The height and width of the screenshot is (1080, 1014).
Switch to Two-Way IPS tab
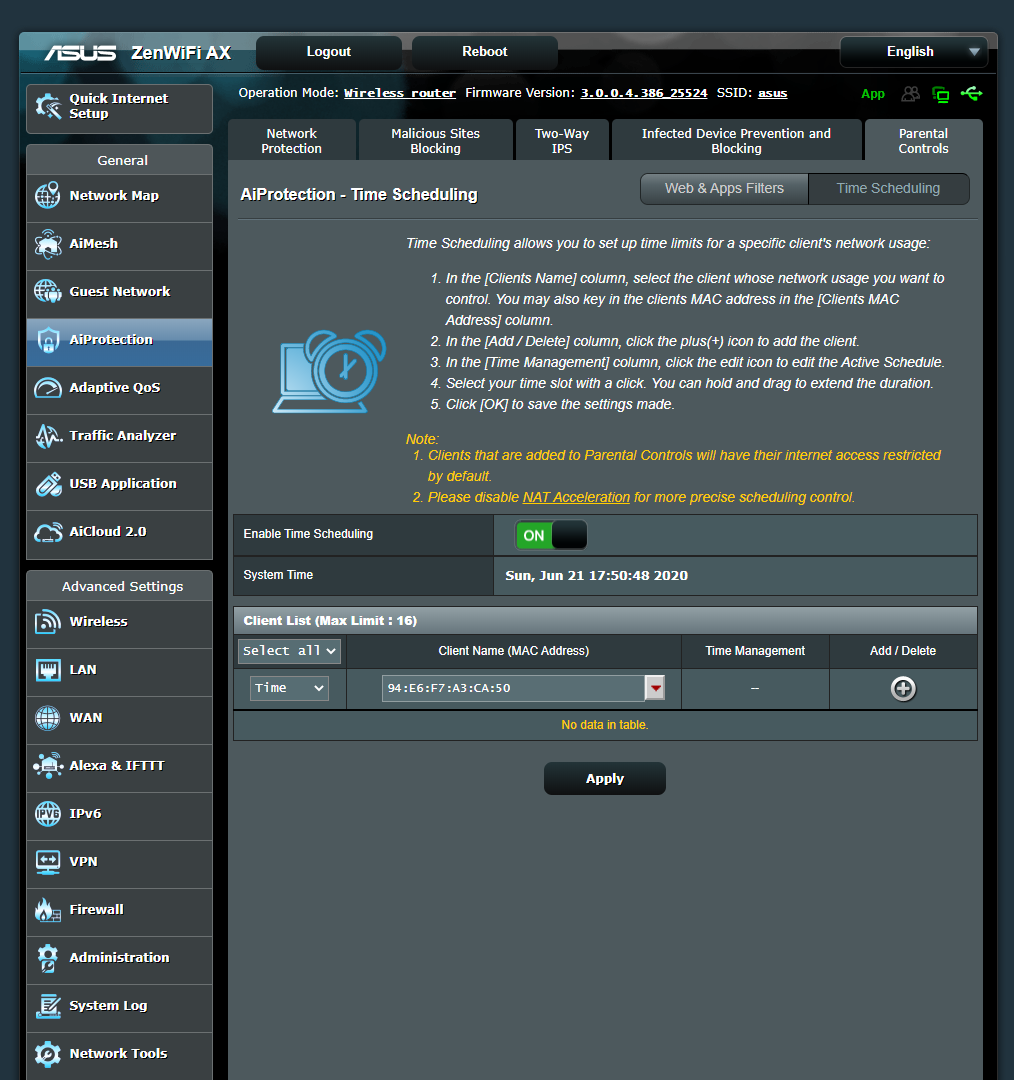pos(562,141)
